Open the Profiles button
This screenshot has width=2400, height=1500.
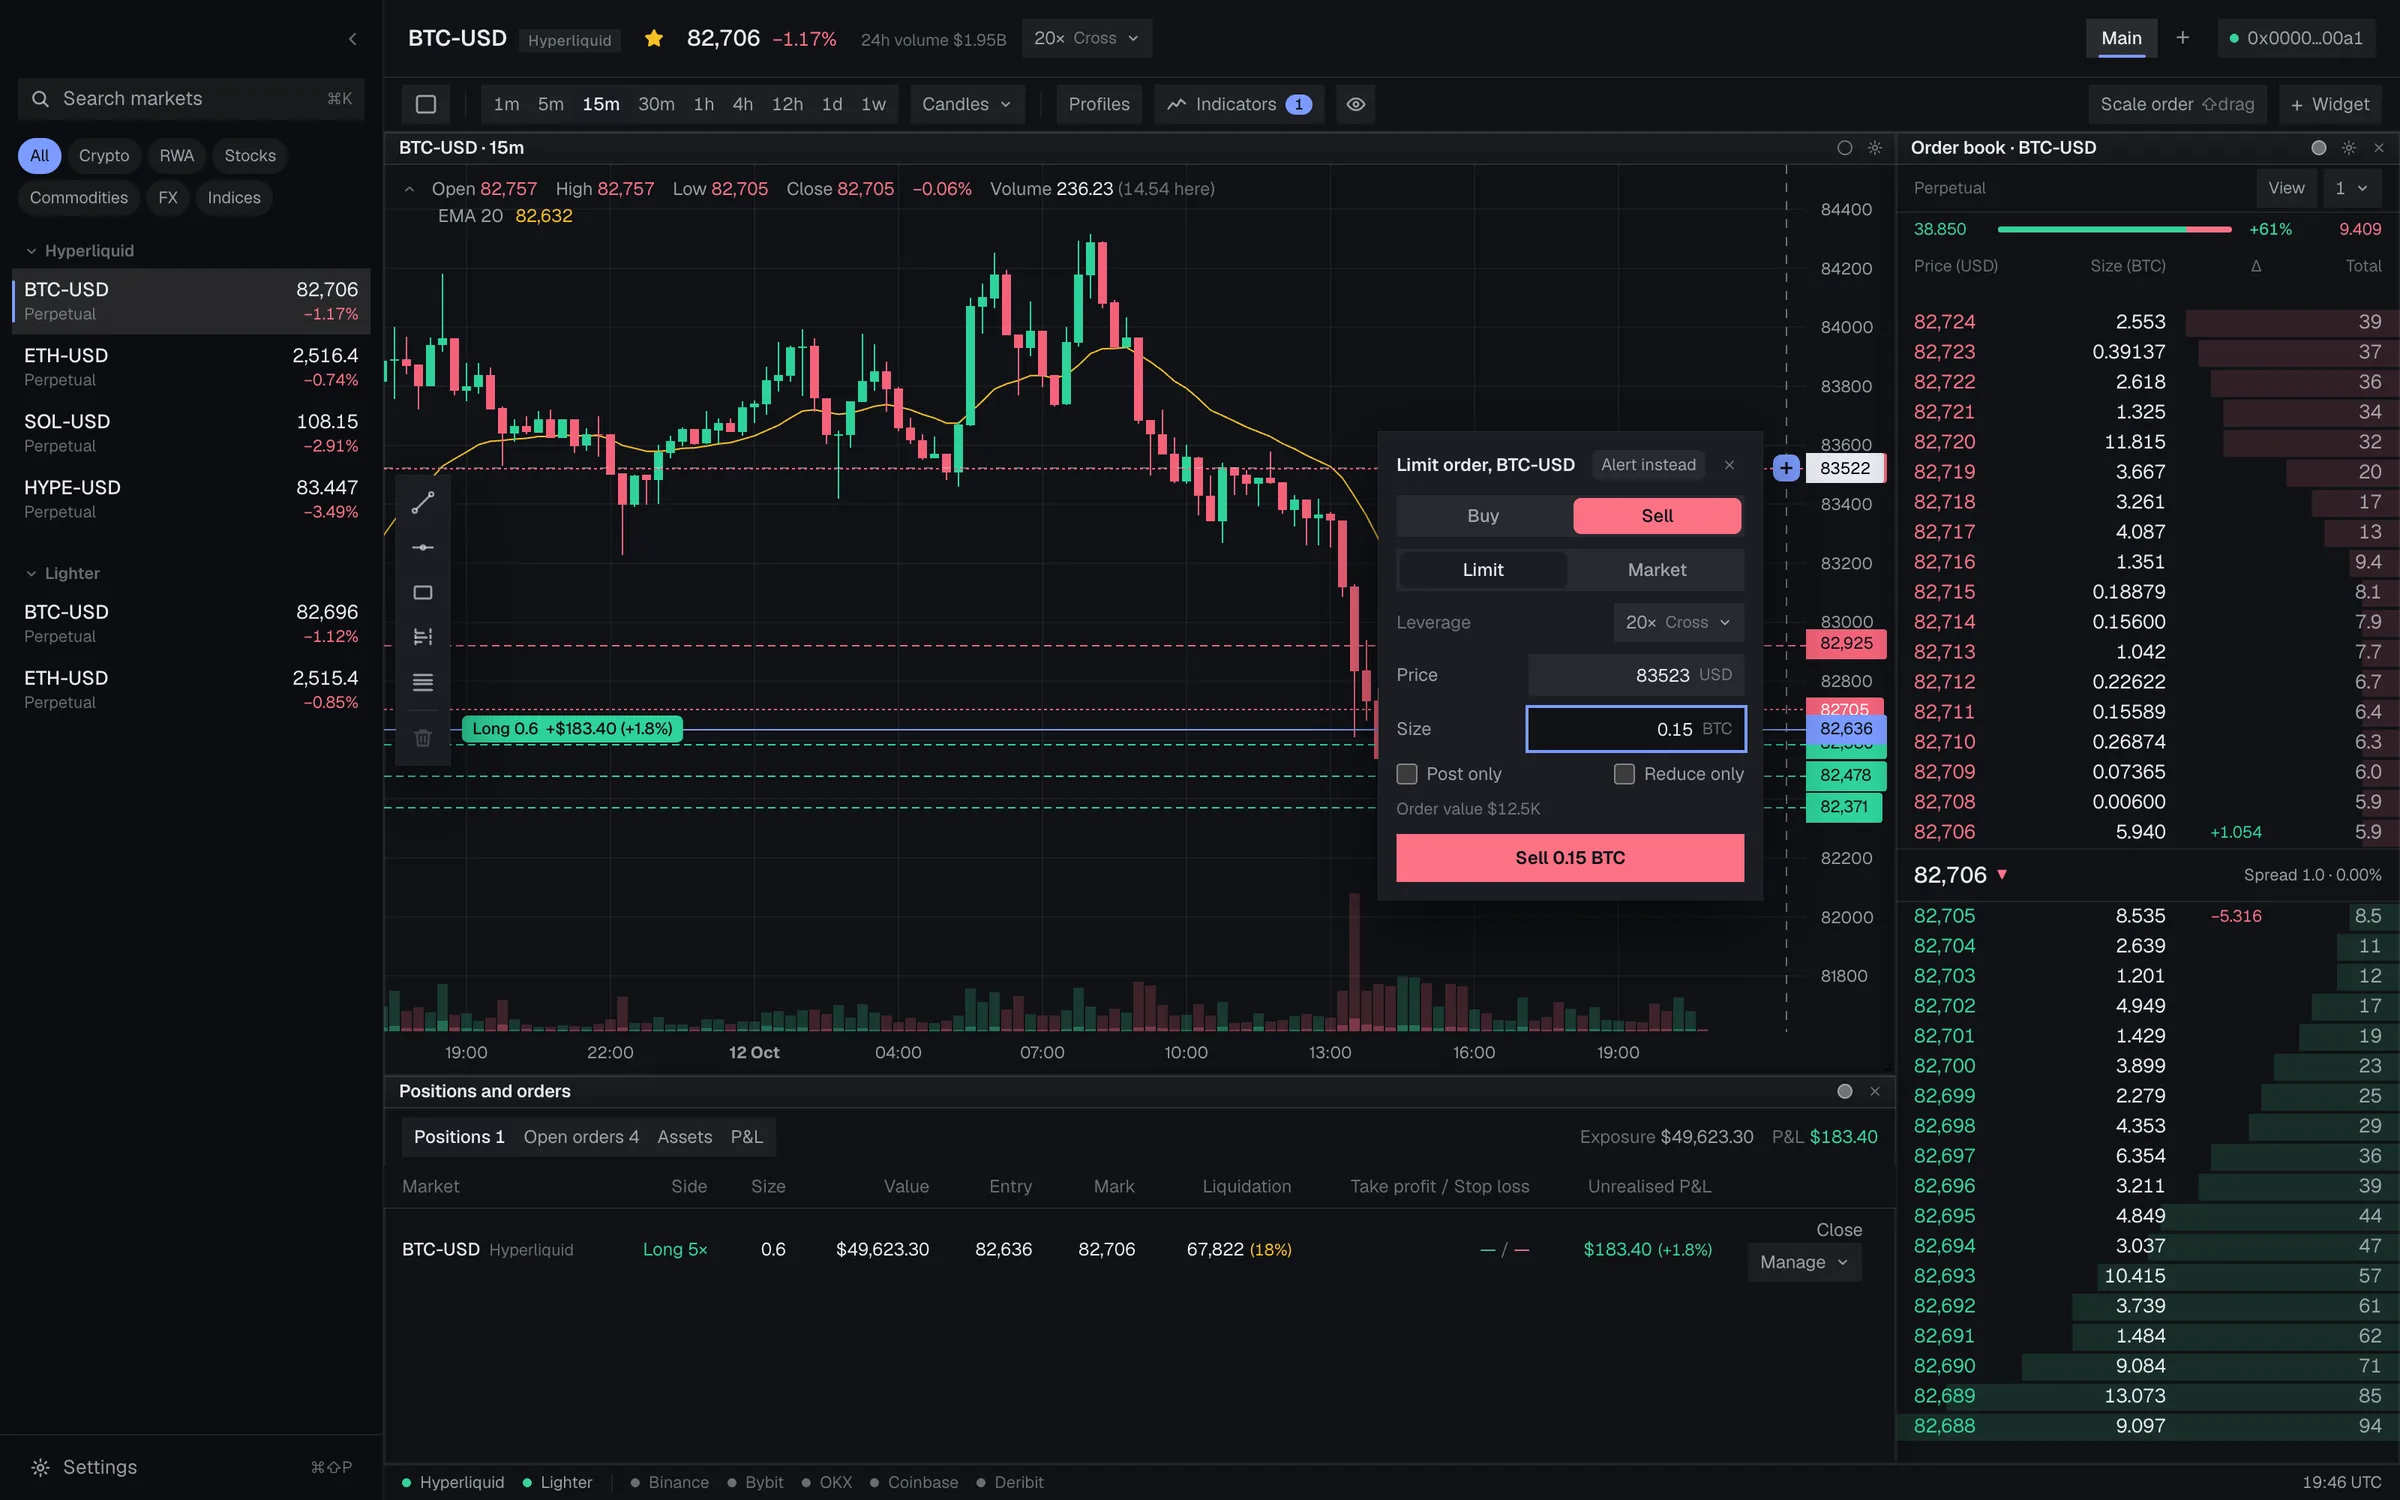1099,104
